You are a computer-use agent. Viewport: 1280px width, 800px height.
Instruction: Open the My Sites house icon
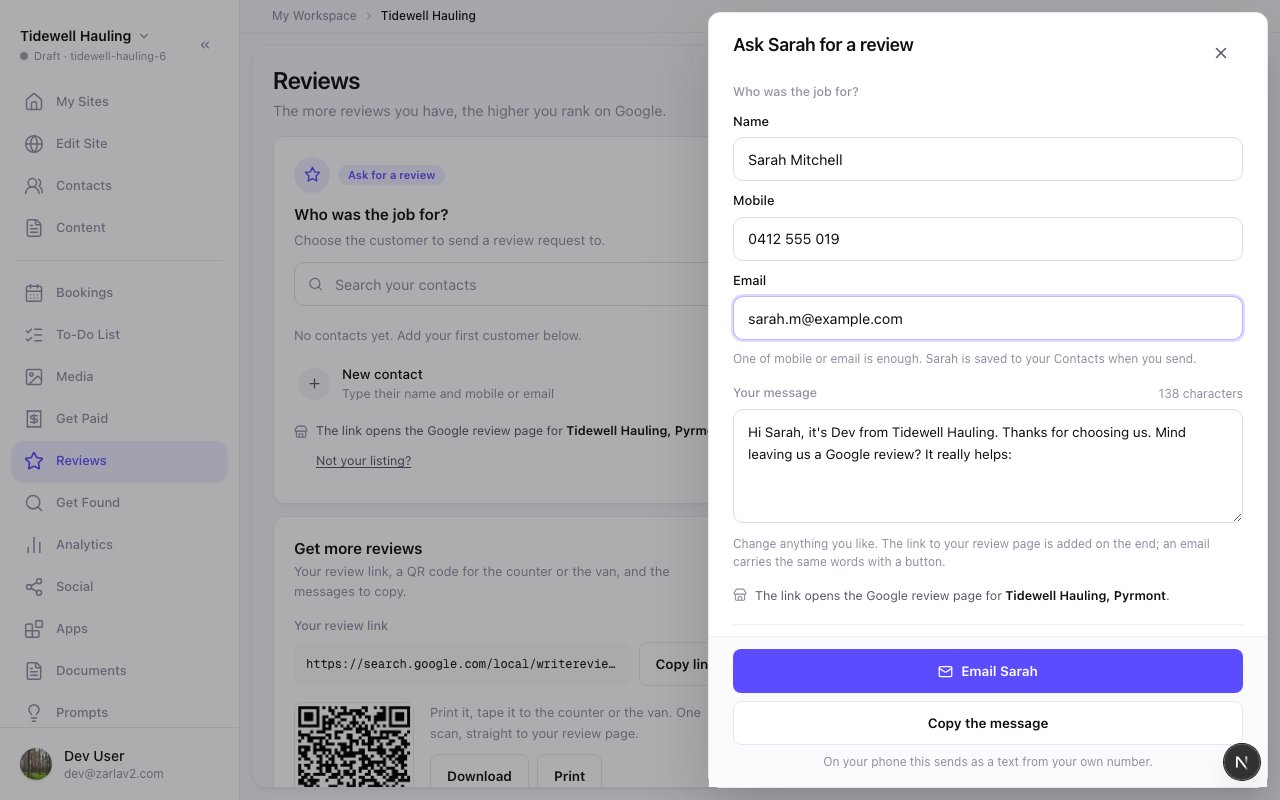click(x=34, y=101)
